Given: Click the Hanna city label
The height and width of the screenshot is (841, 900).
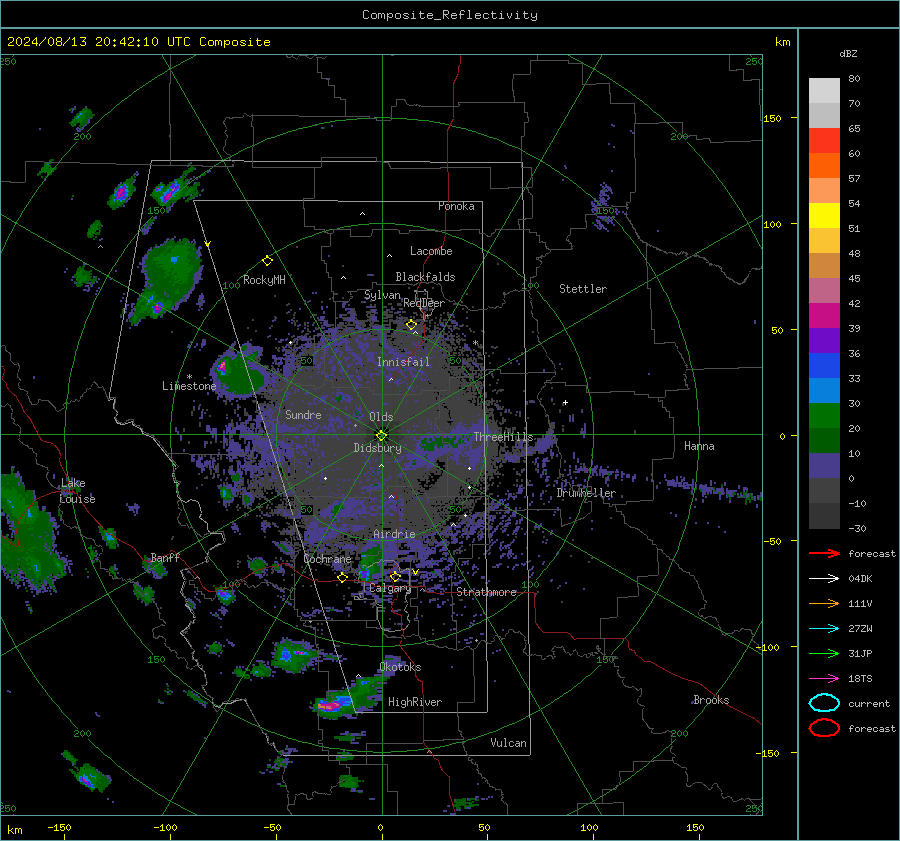Looking at the screenshot, I should (699, 446).
